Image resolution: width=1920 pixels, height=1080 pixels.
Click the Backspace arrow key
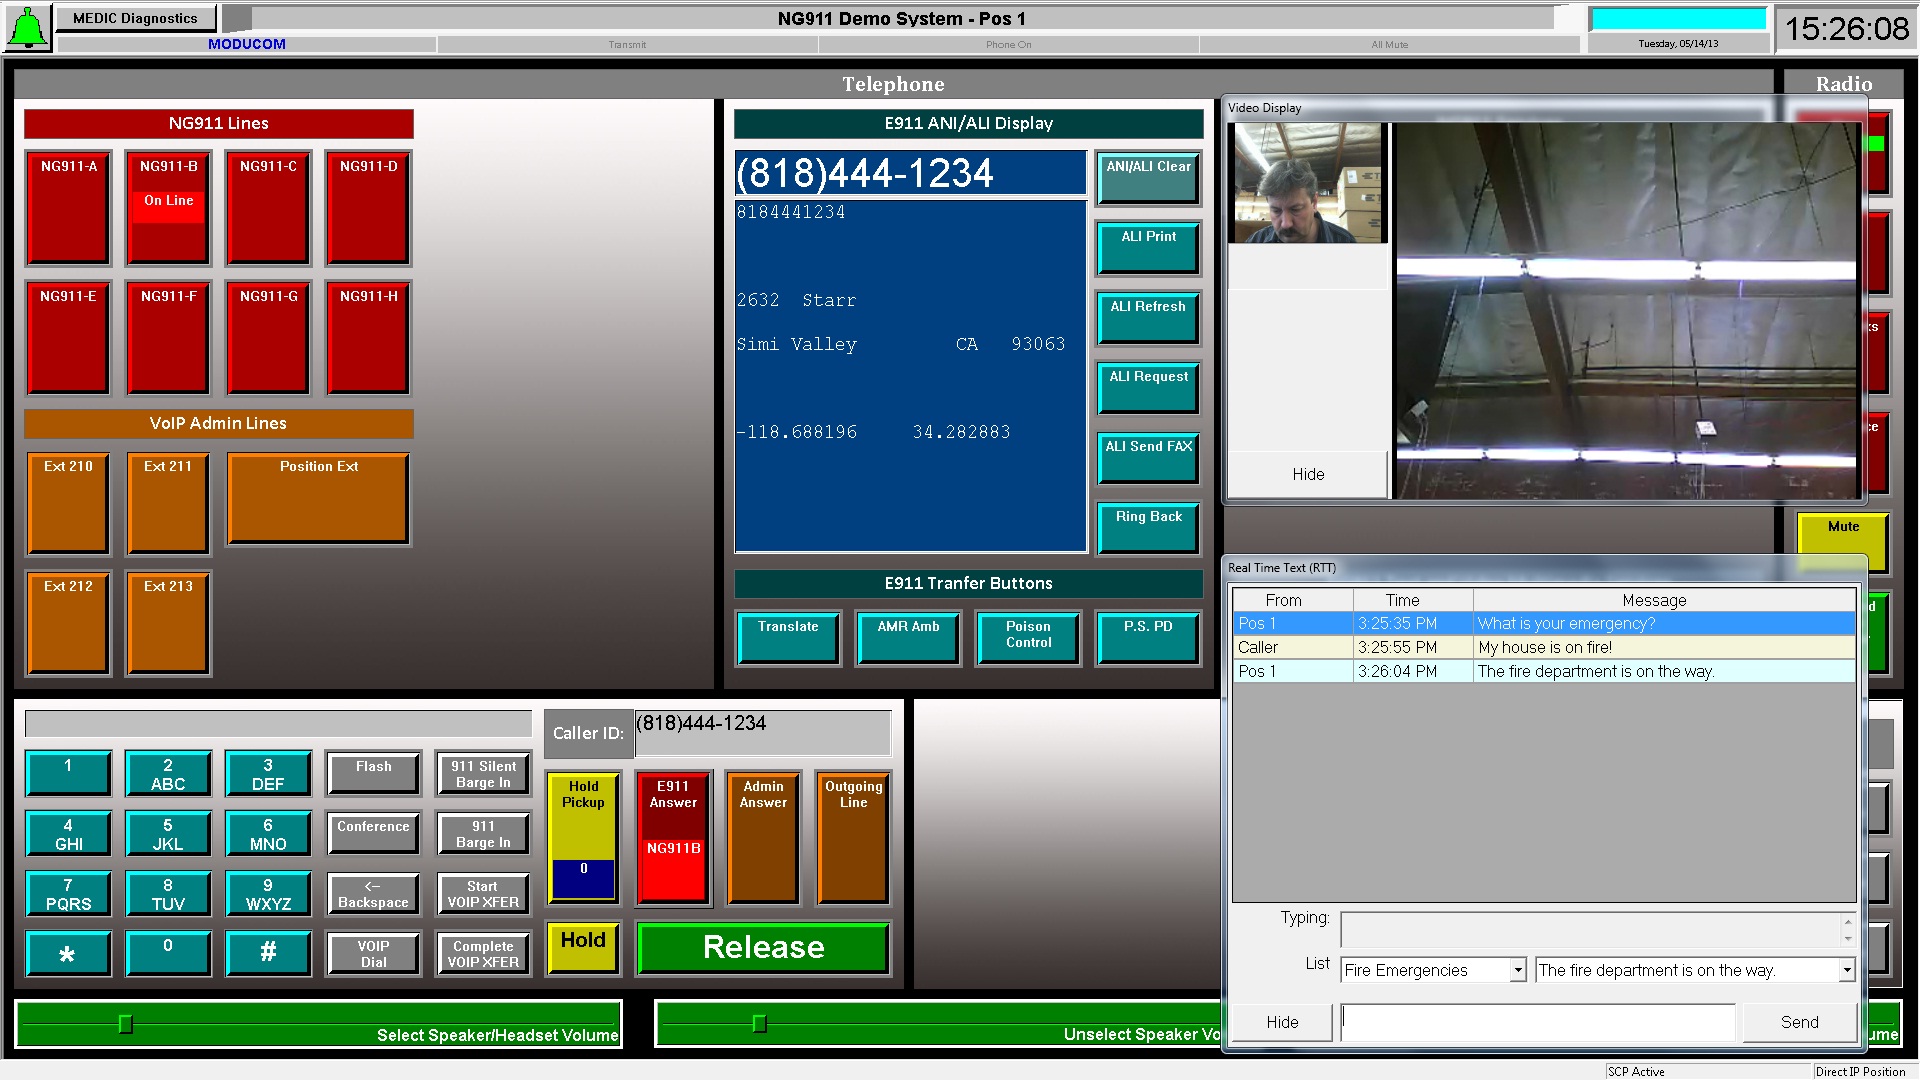click(x=372, y=894)
